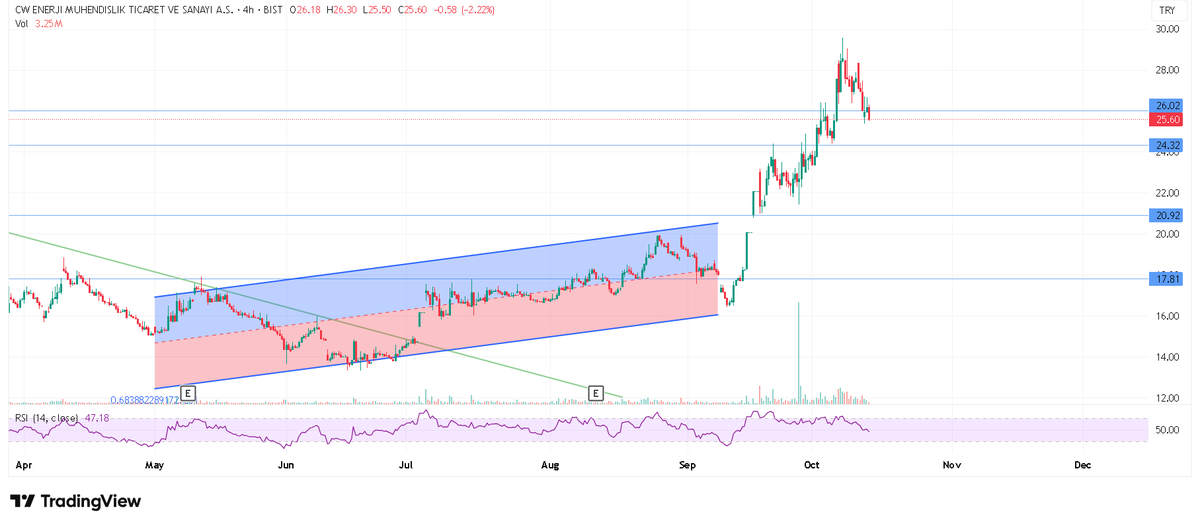Select the TRY currency label

point(1166,10)
